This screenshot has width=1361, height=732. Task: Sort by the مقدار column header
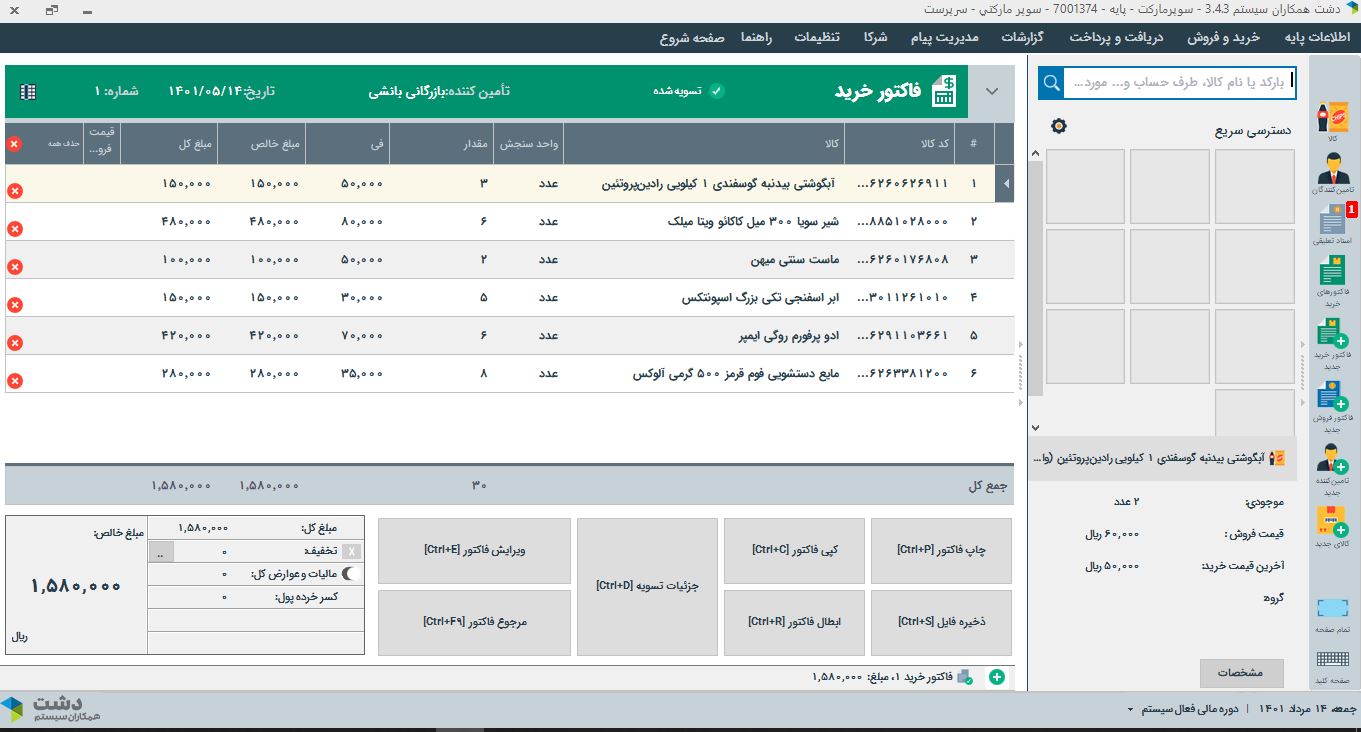(440, 144)
